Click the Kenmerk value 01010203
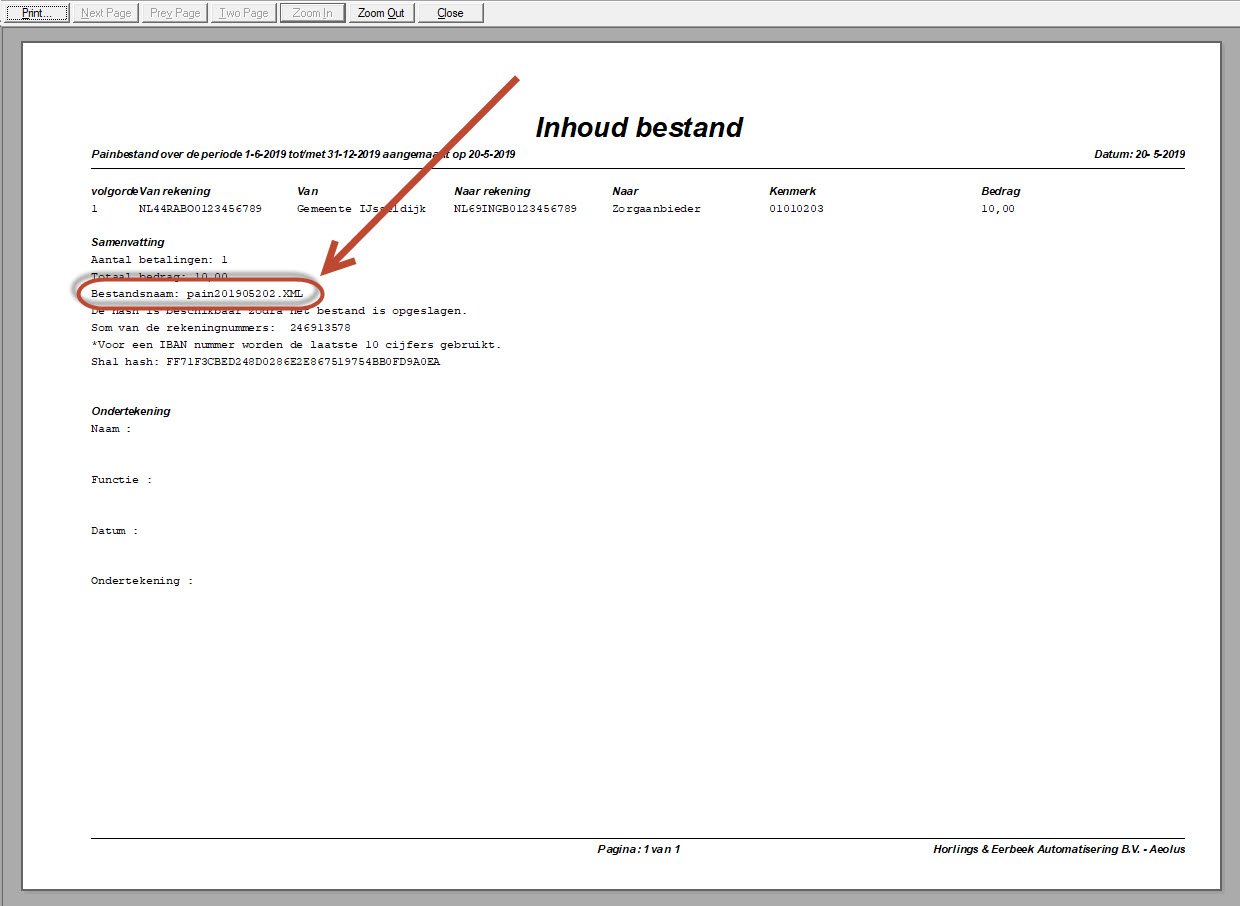The height and width of the screenshot is (906, 1240). [796, 209]
